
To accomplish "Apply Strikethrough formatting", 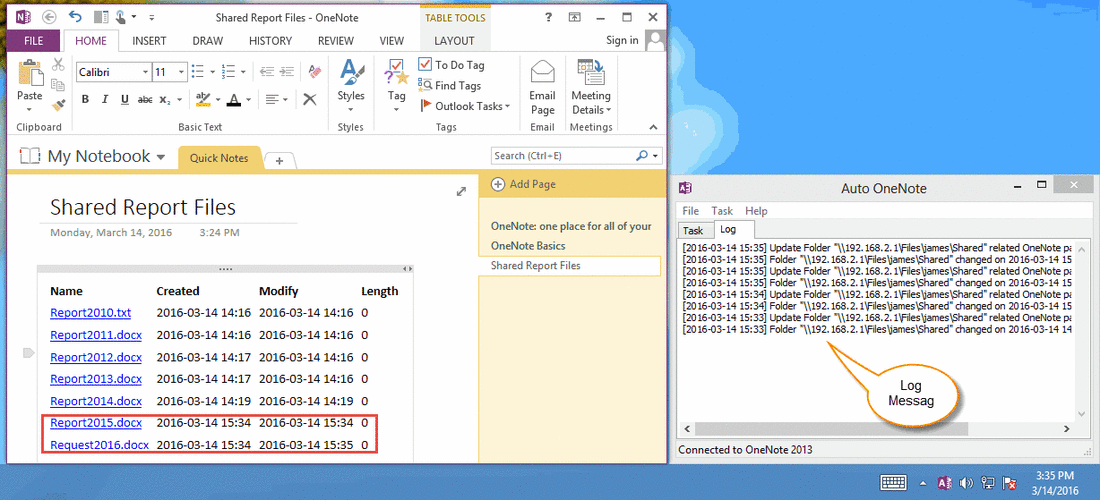I will pyautogui.click(x=145, y=100).
